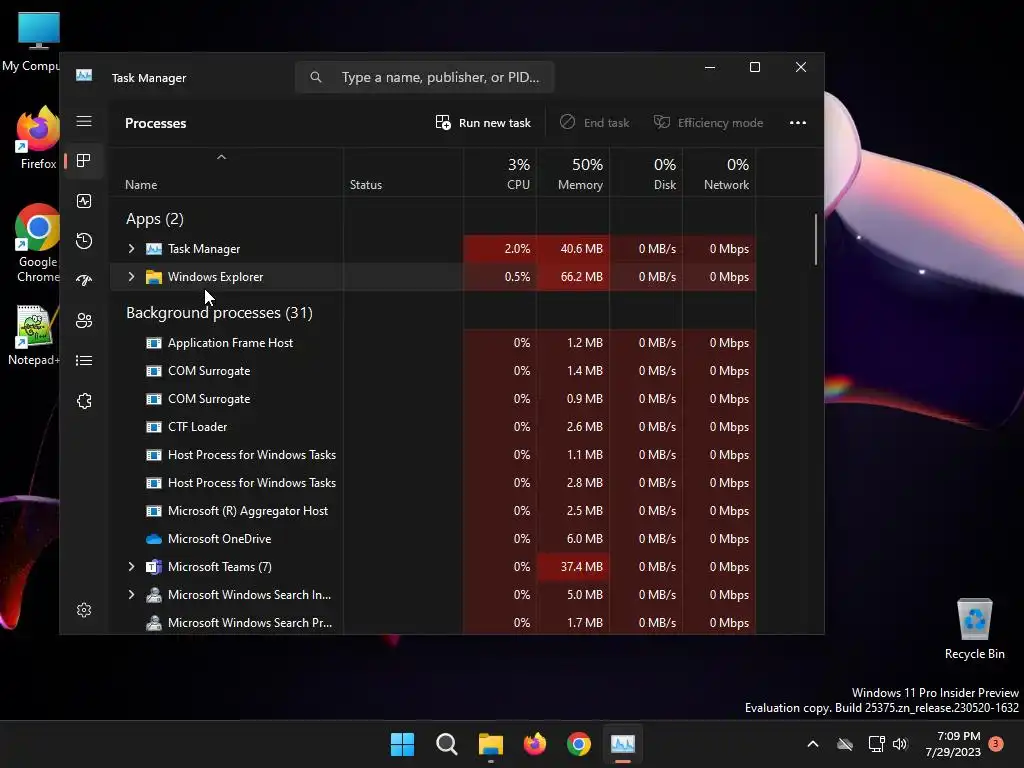Open the Startup apps sidebar icon
Image resolution: width=1024 pixels, height=768 pixels.
(84, 281)
